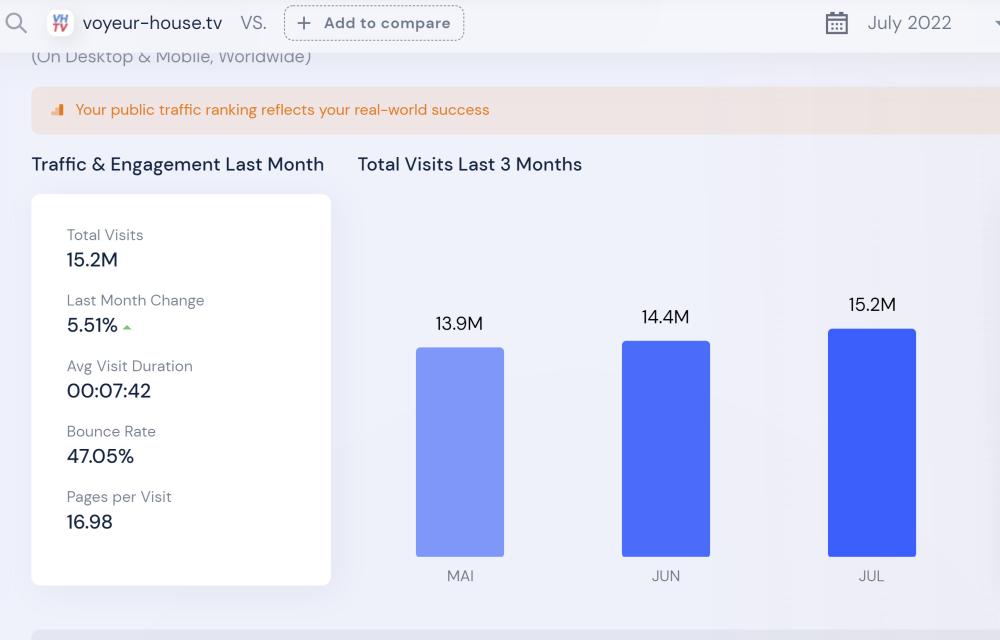This screenshot has height=640, width=1000.
Task: Open the July 2022 date selector
Action: coord(908,23)
